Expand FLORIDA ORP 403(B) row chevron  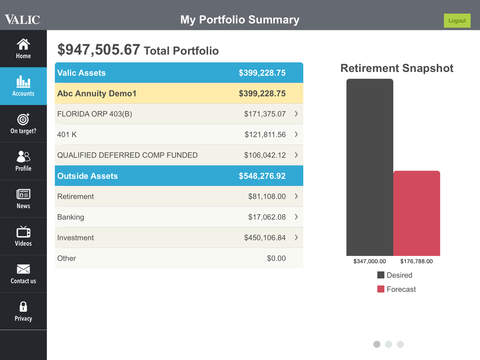coord(296,114)
